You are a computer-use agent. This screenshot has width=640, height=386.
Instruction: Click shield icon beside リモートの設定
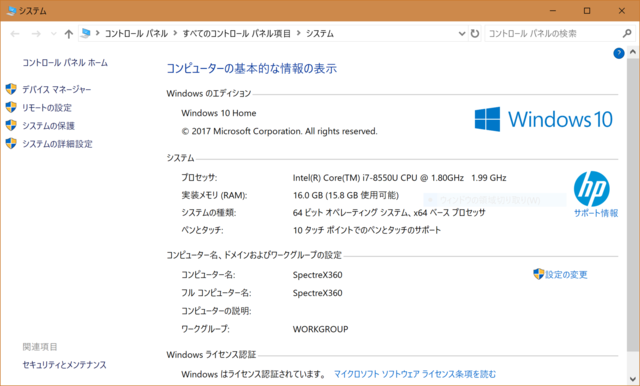pyautogui.click(x=11, y=107)
